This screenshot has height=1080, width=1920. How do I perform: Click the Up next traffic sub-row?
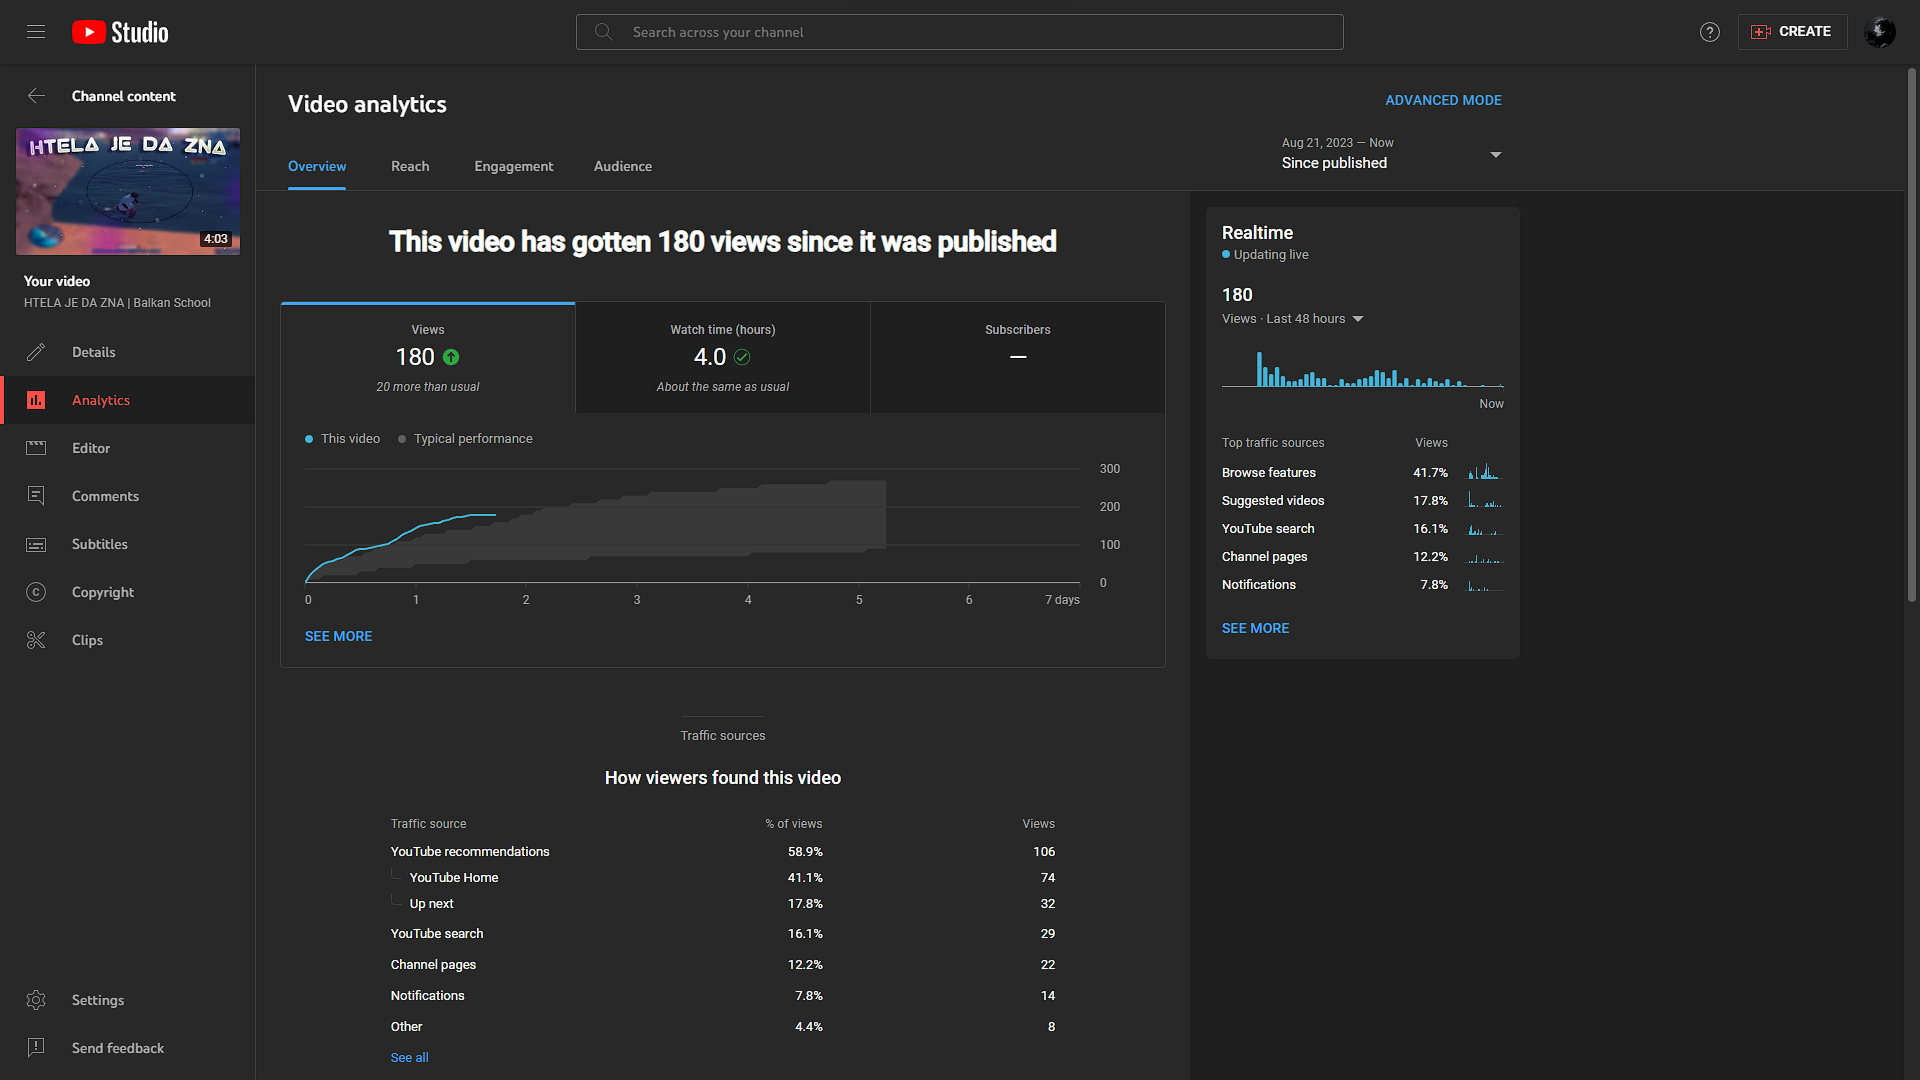723,903
